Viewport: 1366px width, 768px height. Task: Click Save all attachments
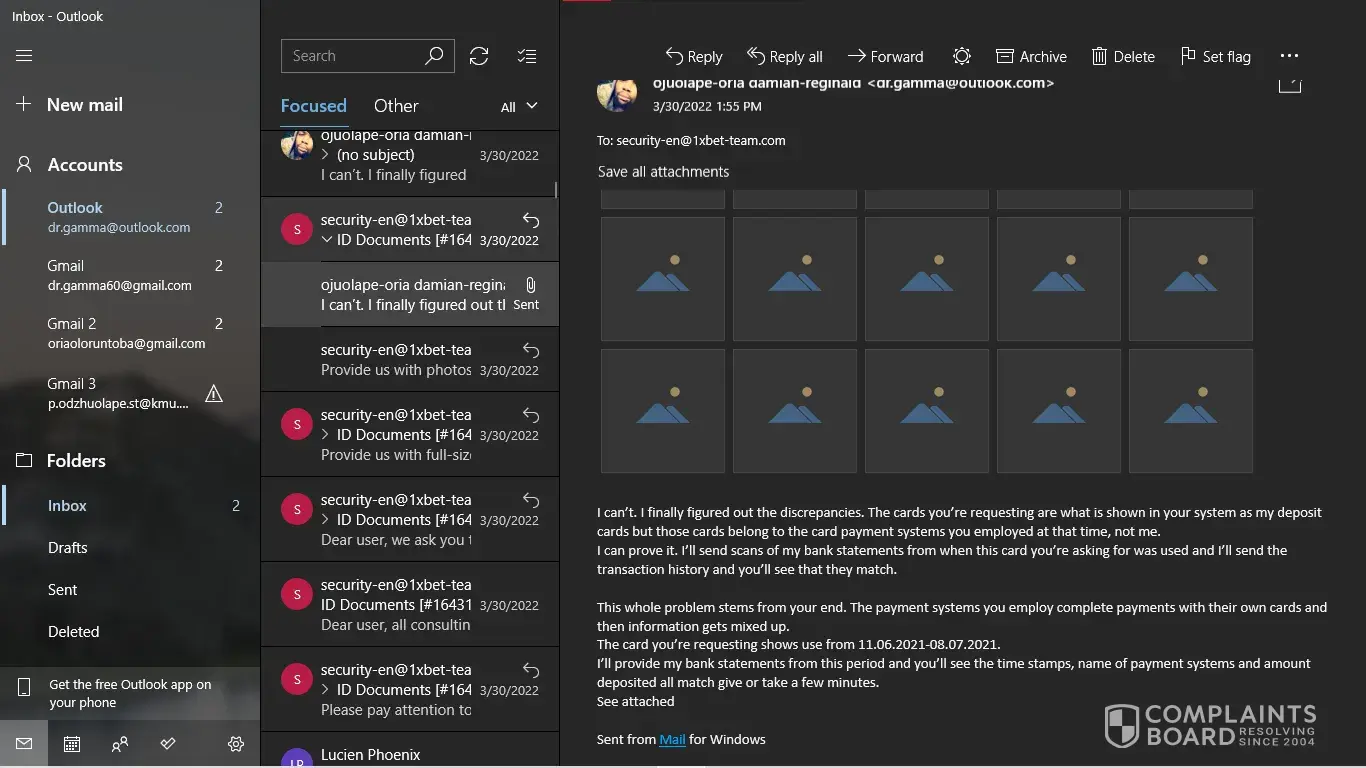(x=663, y=171)
